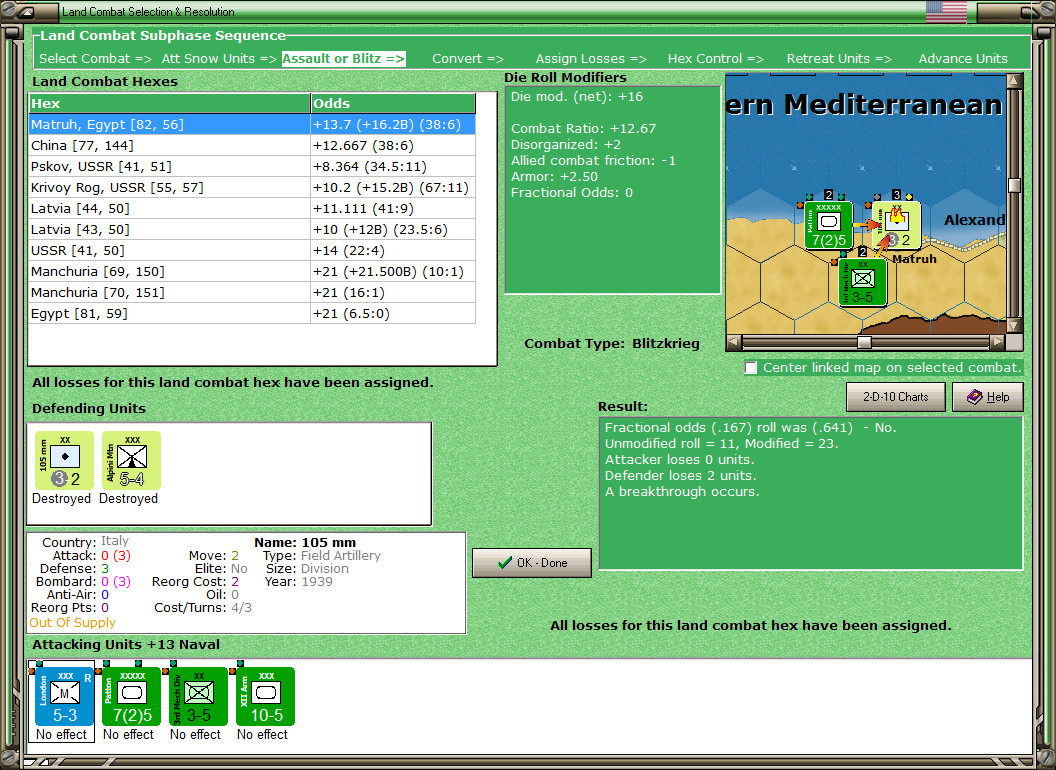Click Patton HQ counter on the map
The image size is (1056, 770).
(x=828, y=226)
